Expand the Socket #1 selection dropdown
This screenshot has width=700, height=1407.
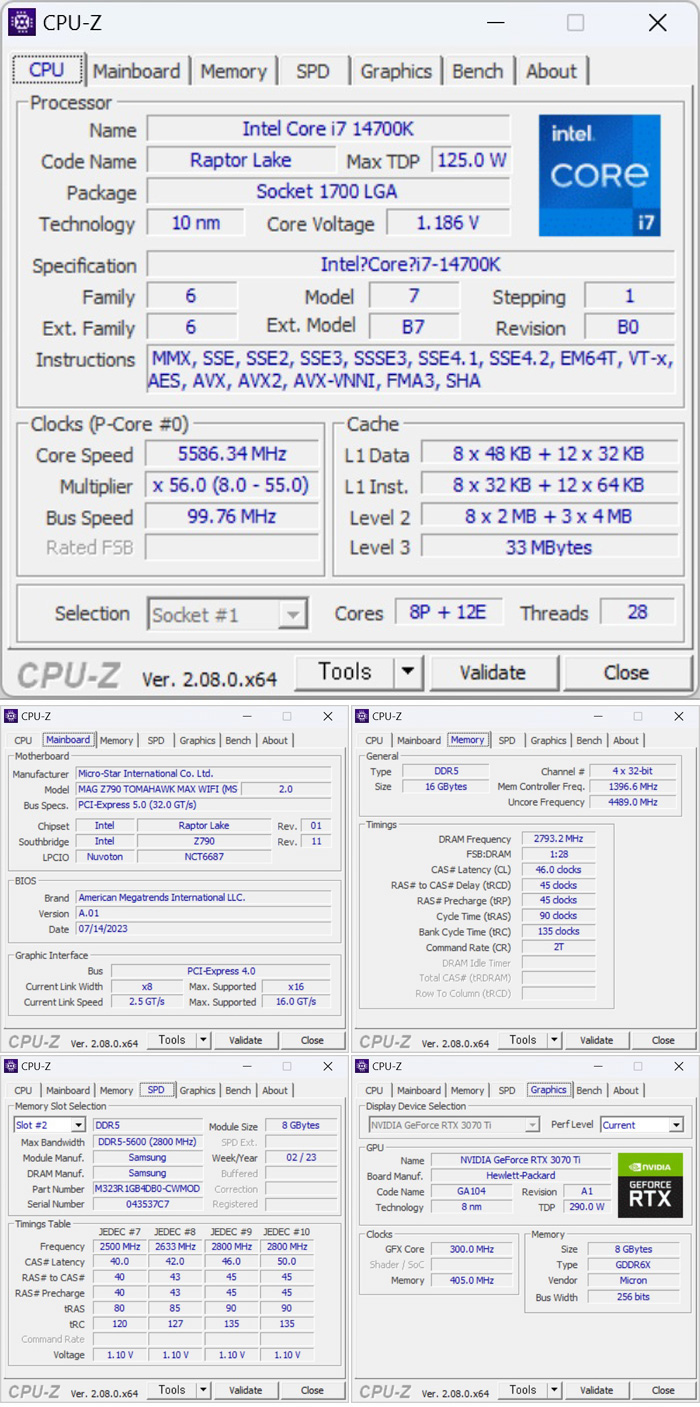293,615
